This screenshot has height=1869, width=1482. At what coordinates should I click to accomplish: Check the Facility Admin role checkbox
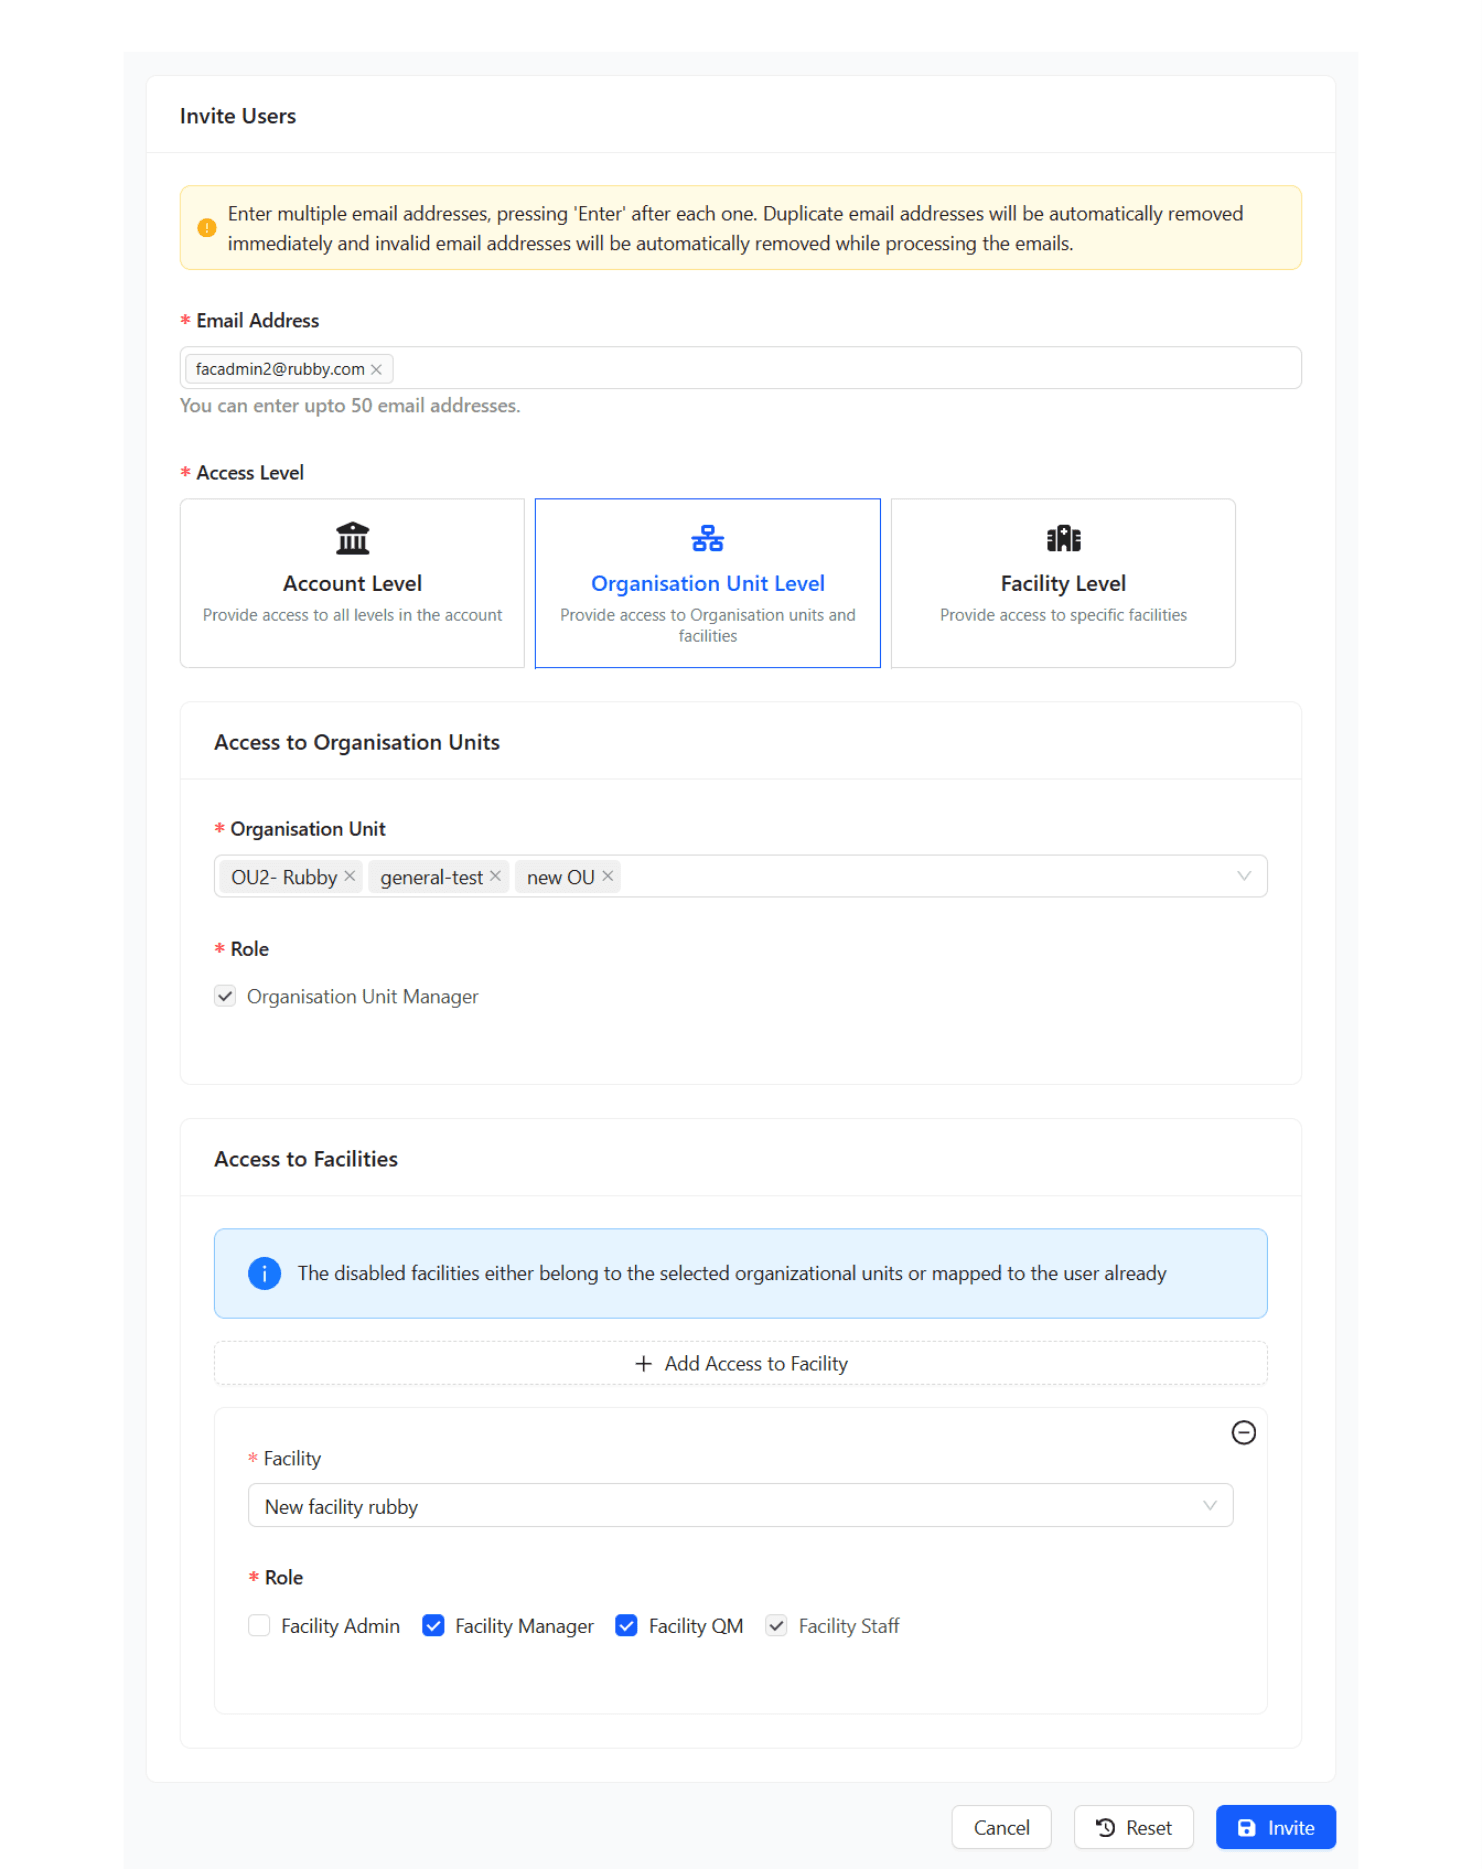(x=259, y=1625)
